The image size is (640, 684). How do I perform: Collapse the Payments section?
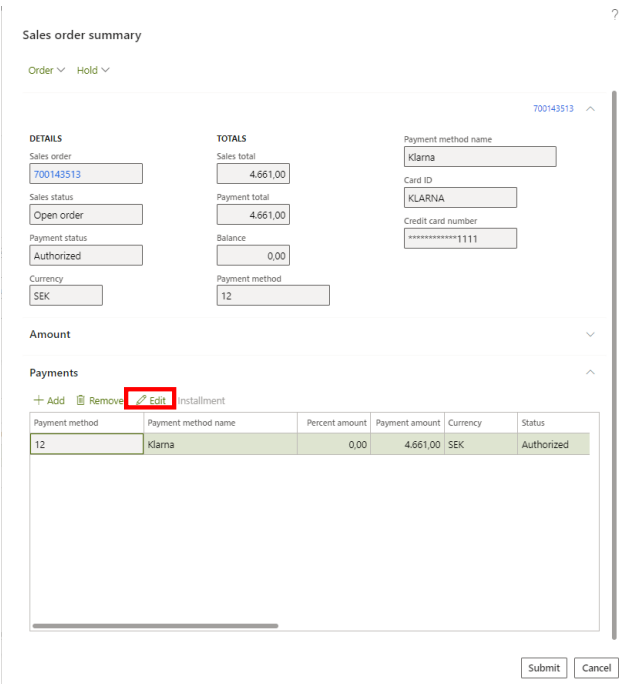(x=590, y=372)
